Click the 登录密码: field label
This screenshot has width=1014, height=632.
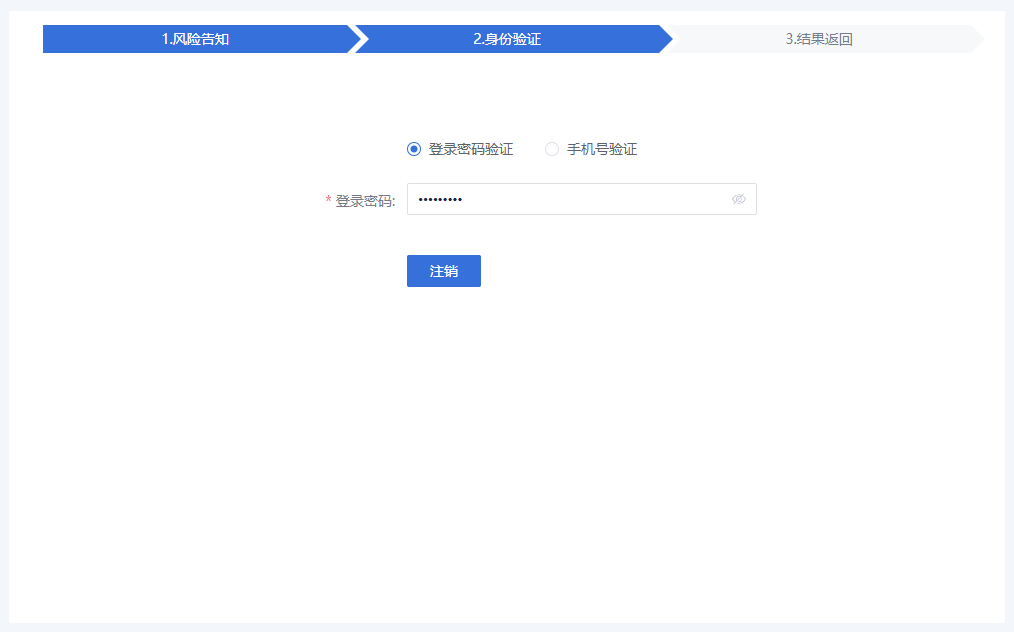click(x=365, y=200)
